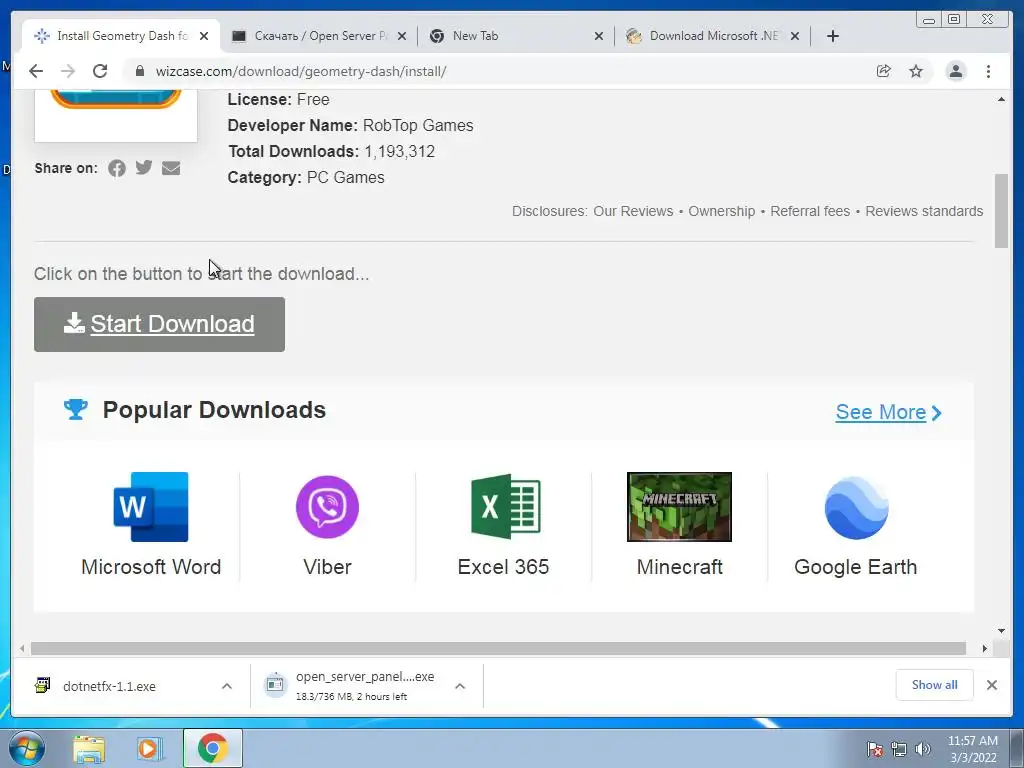Click the Start Download button
1024x768 pixels.
click(x=159, y=325)
